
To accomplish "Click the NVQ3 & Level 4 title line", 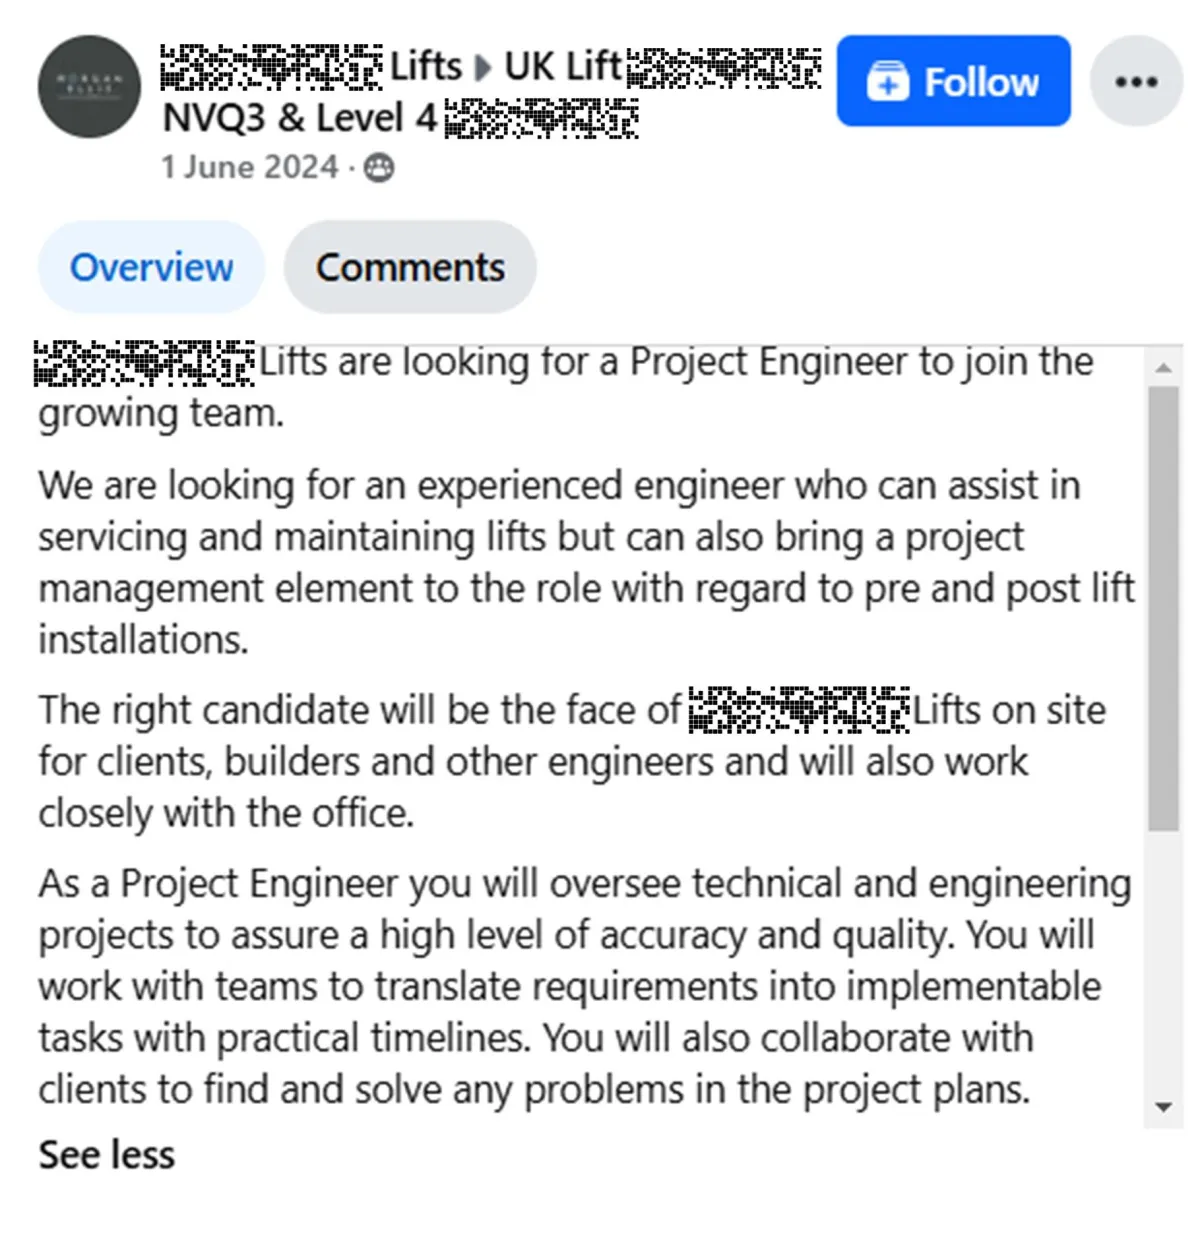I will pyautogui.click(x=400, y=117).
